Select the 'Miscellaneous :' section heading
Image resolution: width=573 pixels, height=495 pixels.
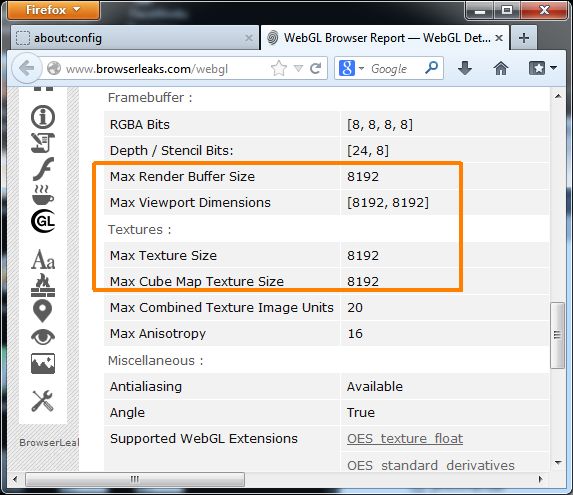pyautogui.click(x=155, y=361)
